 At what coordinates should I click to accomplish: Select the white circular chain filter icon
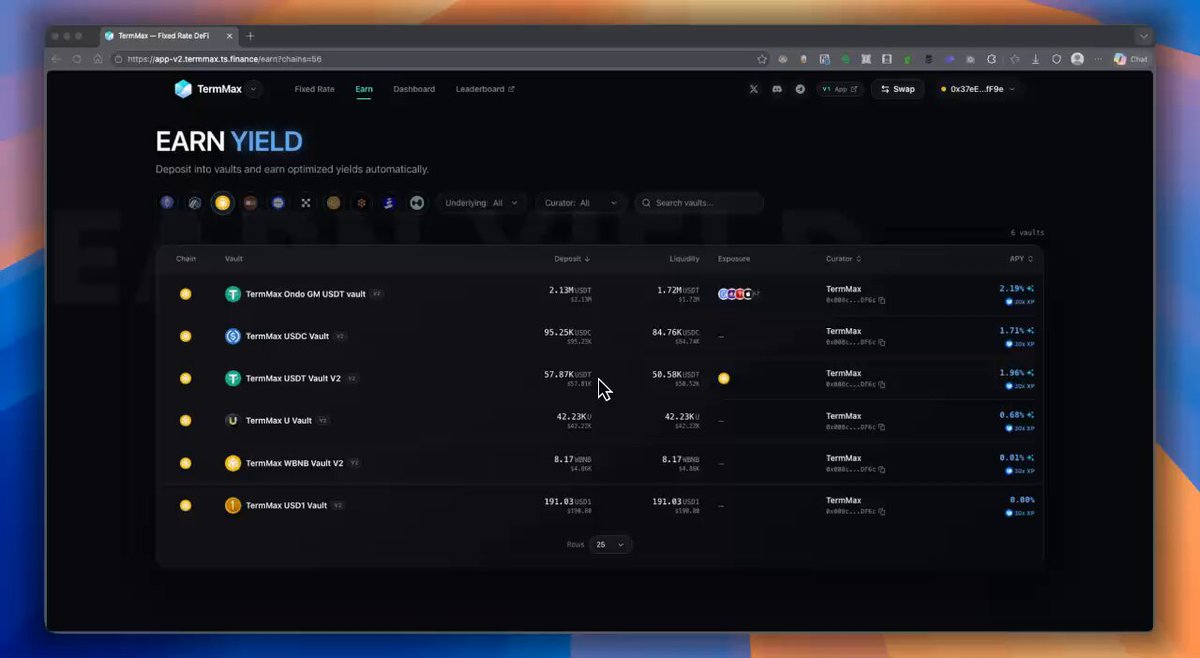pyautogui.click(x=417, y=203)
